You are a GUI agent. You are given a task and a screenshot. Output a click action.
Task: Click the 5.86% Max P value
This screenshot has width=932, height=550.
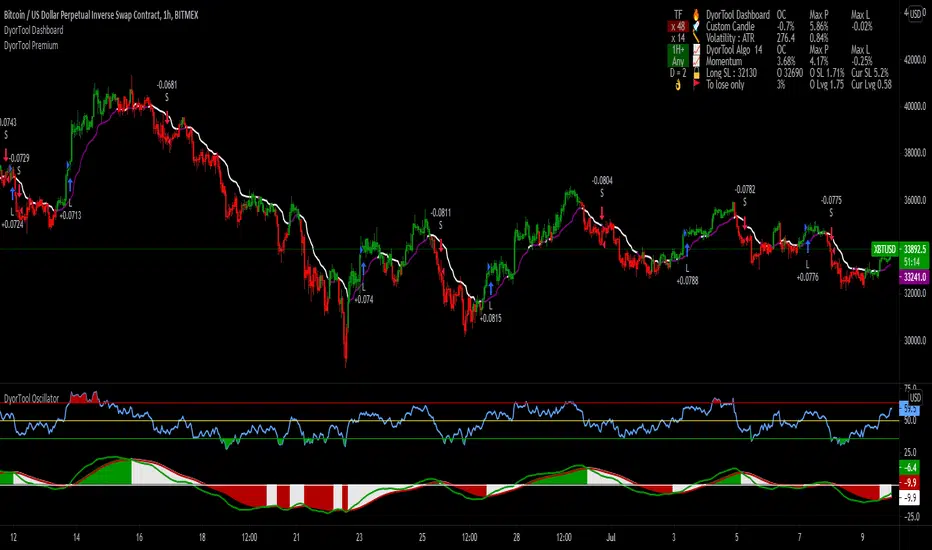point(818,26)
